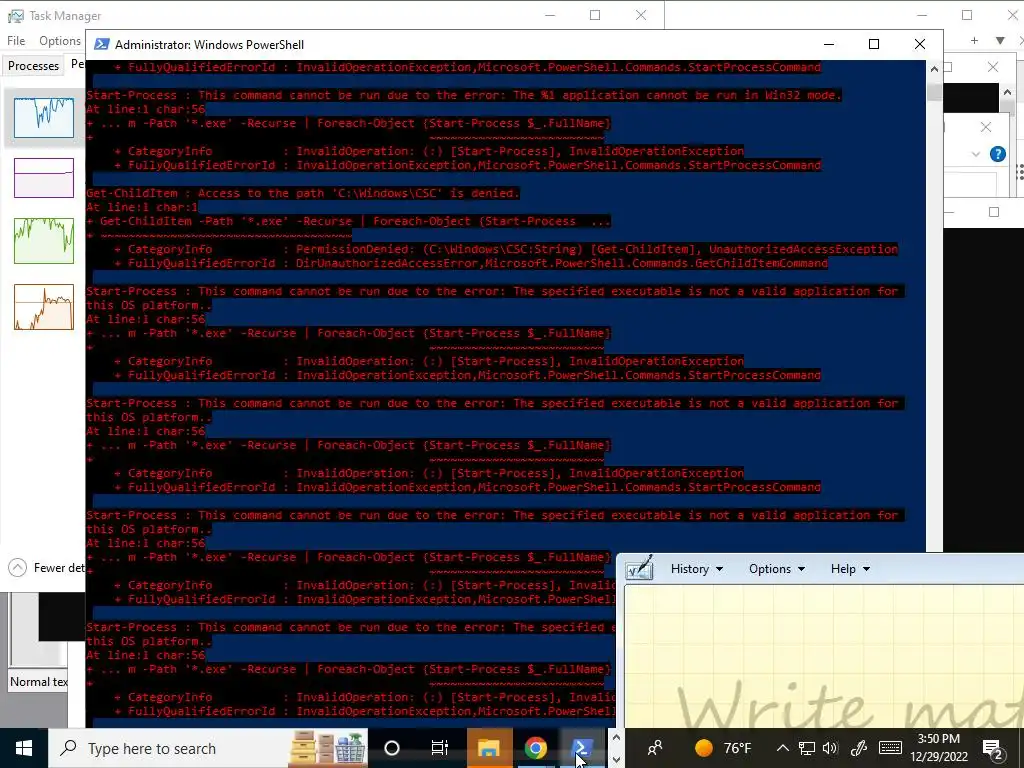Viewport: 1024px width, 768px height.
Task: Switch to the Processes tab in Task Manager
Action: (x=33, y=65)
